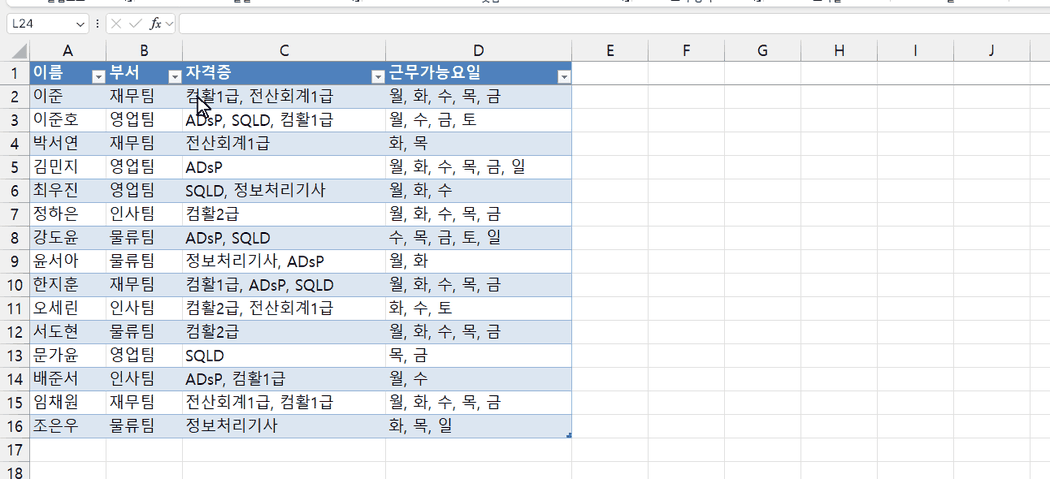
Task: Open the 부서 column filter dropdown
Action: coord(175,77)
